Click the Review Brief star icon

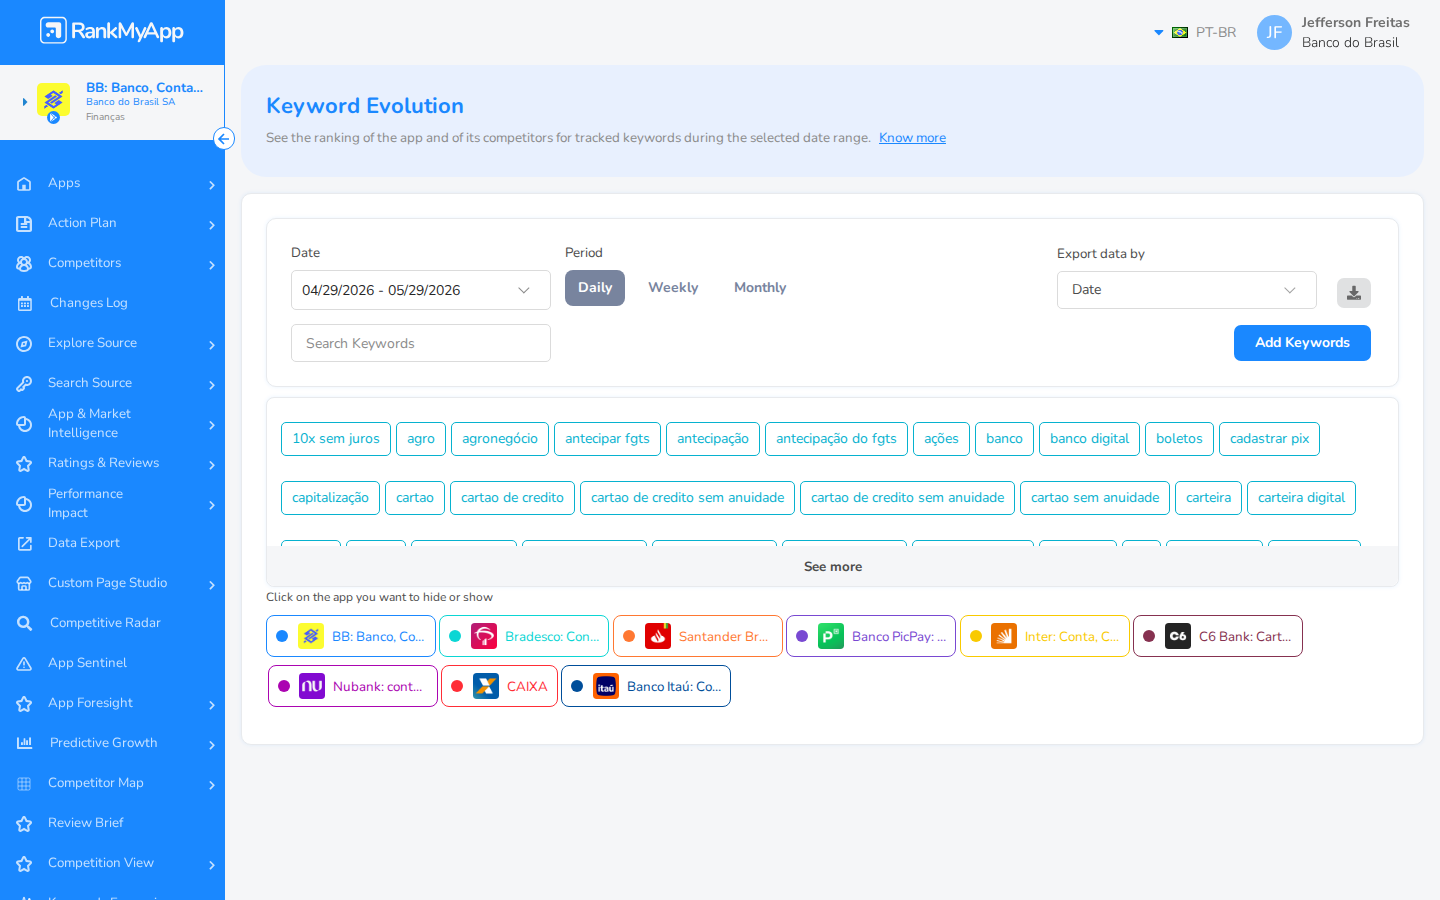click(x=25, y=824)
